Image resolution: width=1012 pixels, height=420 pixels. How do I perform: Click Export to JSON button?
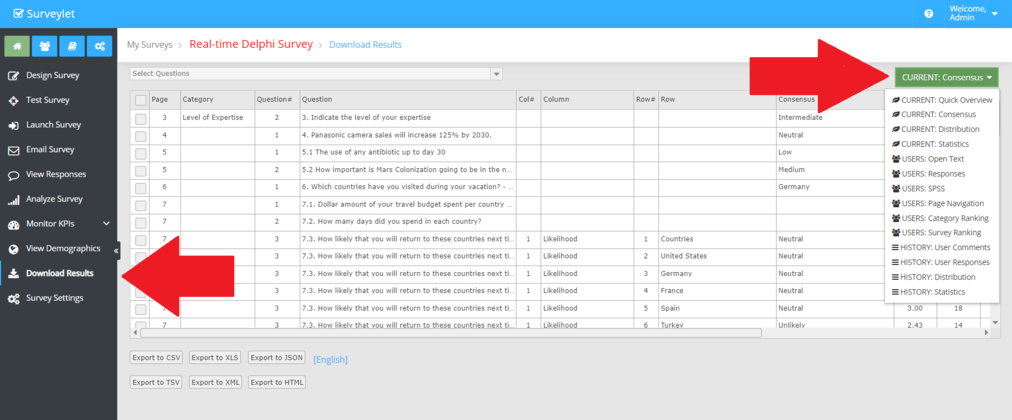[276, 358]
